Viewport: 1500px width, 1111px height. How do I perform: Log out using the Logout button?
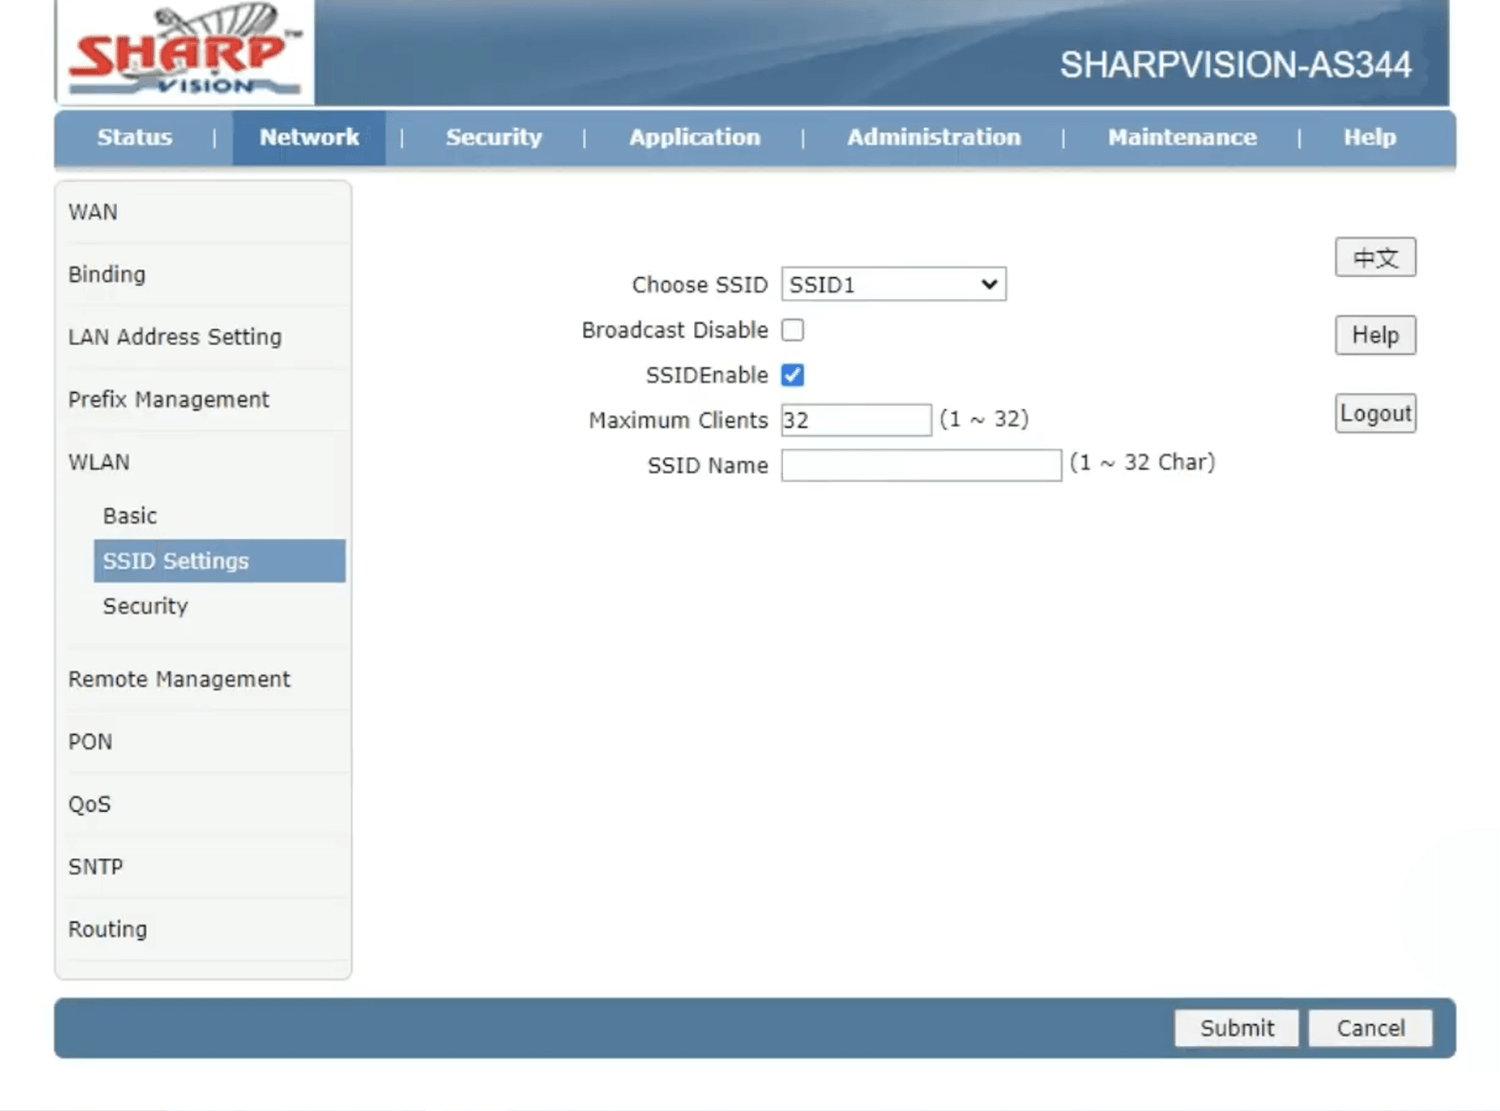pos(1375,413)
